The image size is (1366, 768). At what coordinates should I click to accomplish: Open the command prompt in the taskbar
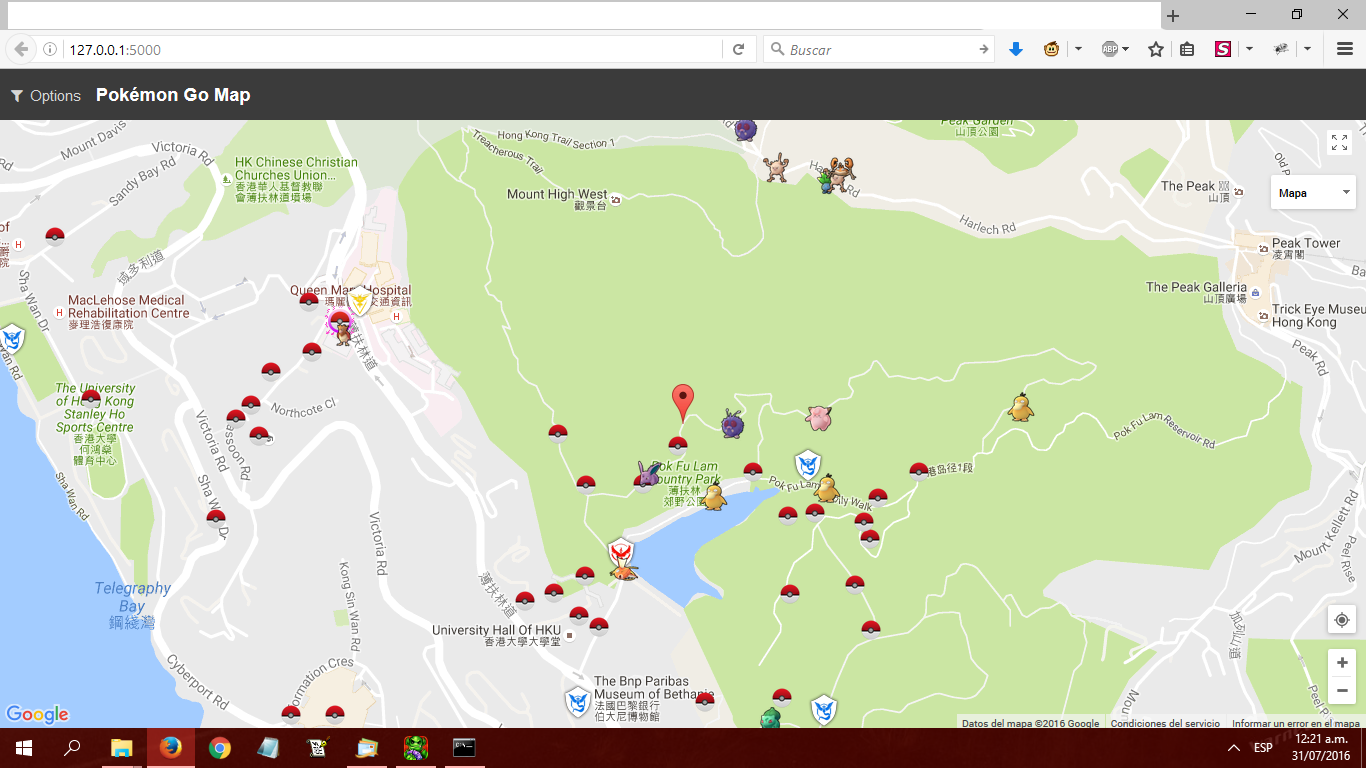(464, 748)
